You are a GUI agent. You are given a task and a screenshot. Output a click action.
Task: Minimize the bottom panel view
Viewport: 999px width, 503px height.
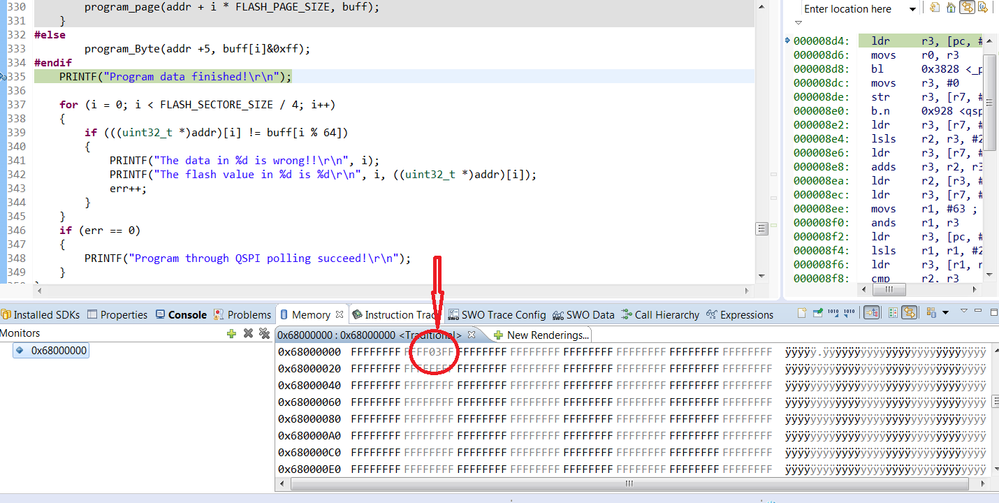(x=978, y=310)
